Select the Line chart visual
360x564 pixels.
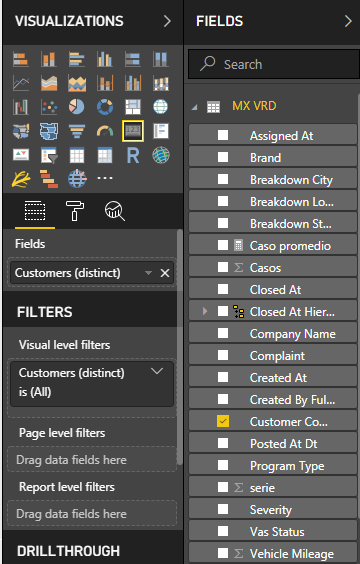20,83
